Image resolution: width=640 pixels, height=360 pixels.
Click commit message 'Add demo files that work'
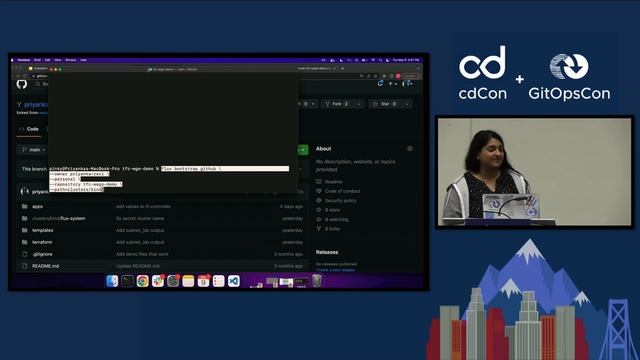point(142,254)
